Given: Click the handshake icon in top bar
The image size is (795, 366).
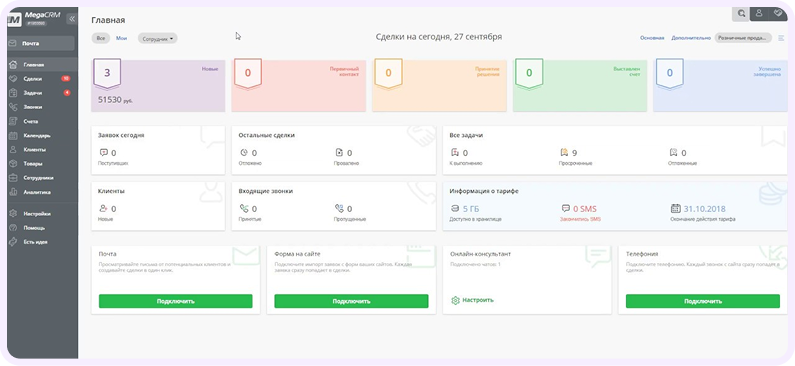Looking at the screenshot, I should tap(777, 14).
